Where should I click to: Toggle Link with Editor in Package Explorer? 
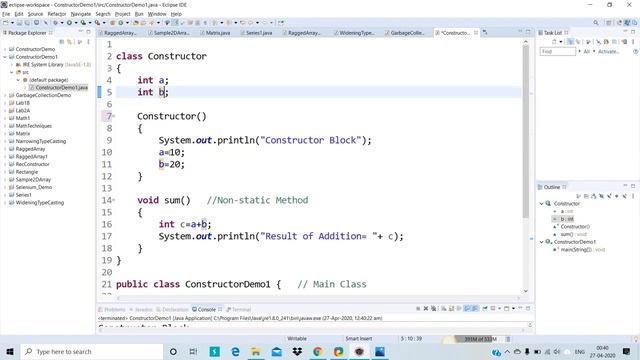(x=69, y=42)
